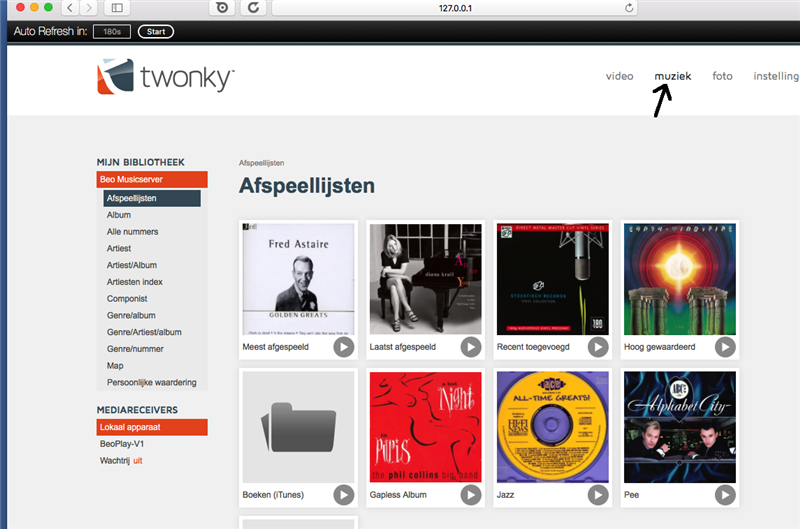Play the Jazz playlist
The height and width of the screenshot is (529, 800).
[x=598, y=495]
